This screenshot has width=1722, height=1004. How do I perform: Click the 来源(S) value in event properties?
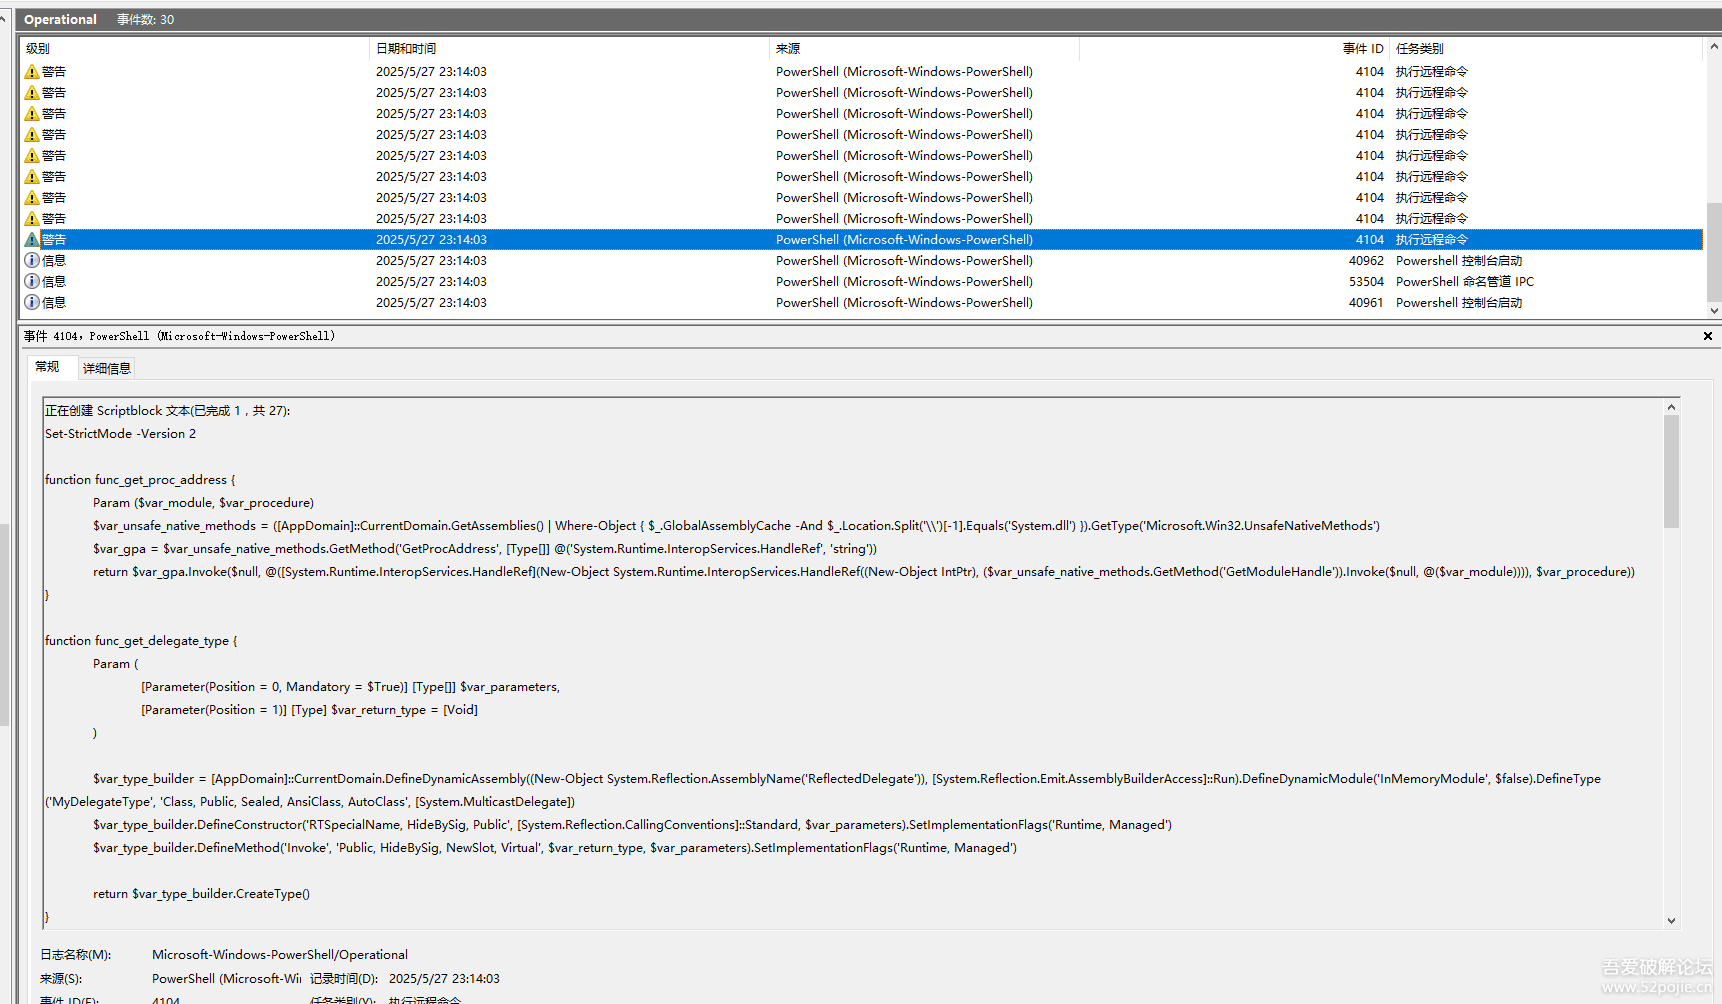point(226,979)
